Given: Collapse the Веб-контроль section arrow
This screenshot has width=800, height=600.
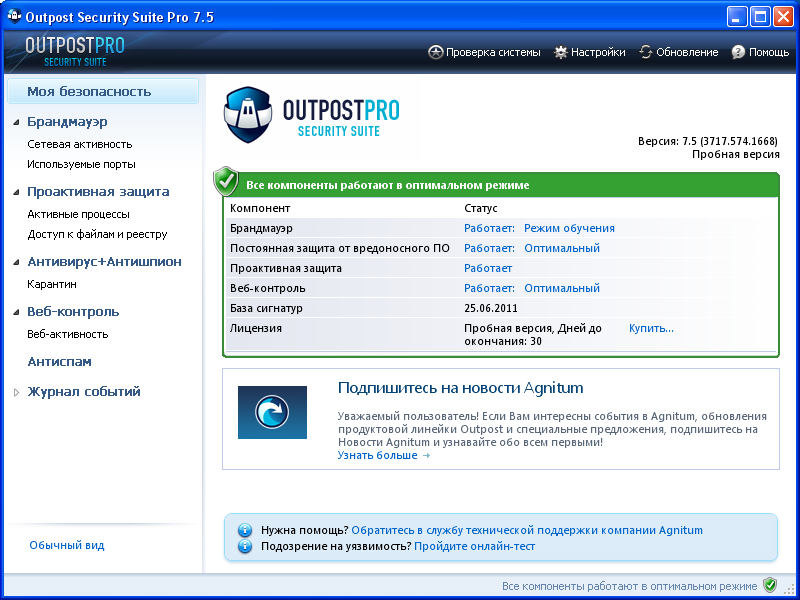Looking at the screenshot, I should (x=16, y=312).
